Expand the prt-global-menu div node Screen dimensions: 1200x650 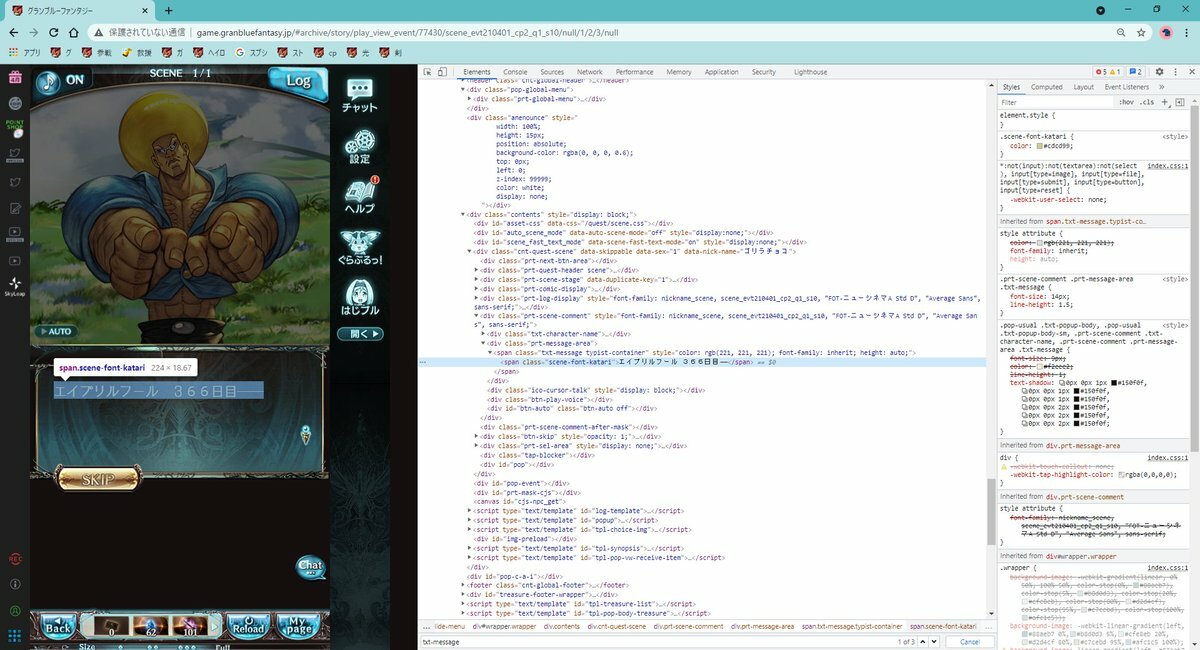(x=469, y=99)
